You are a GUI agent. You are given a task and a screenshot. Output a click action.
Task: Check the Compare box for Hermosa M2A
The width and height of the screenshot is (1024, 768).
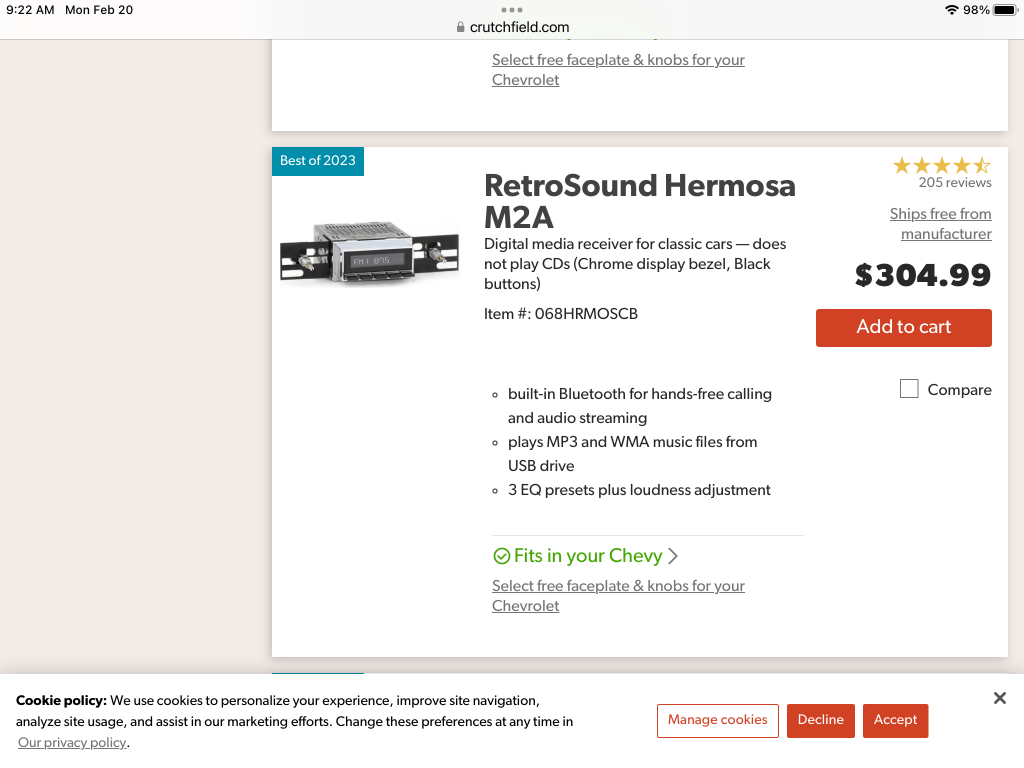point(909,389)
